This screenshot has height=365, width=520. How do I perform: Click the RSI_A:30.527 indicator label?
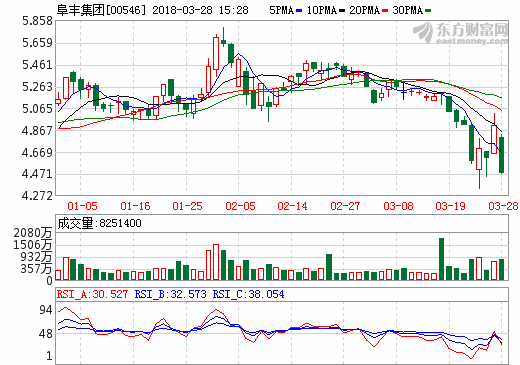pos(92,294)
